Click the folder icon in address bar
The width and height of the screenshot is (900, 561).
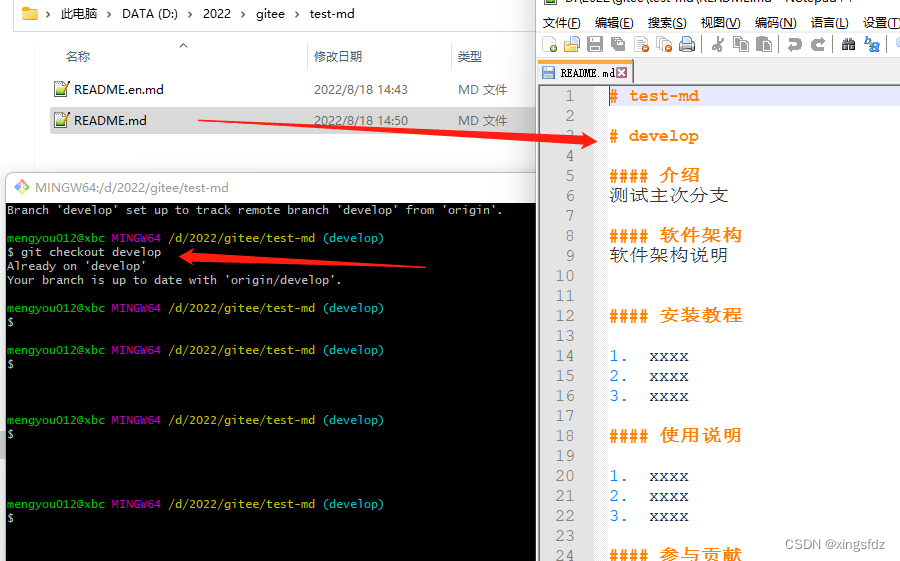(x=30, y=14)
